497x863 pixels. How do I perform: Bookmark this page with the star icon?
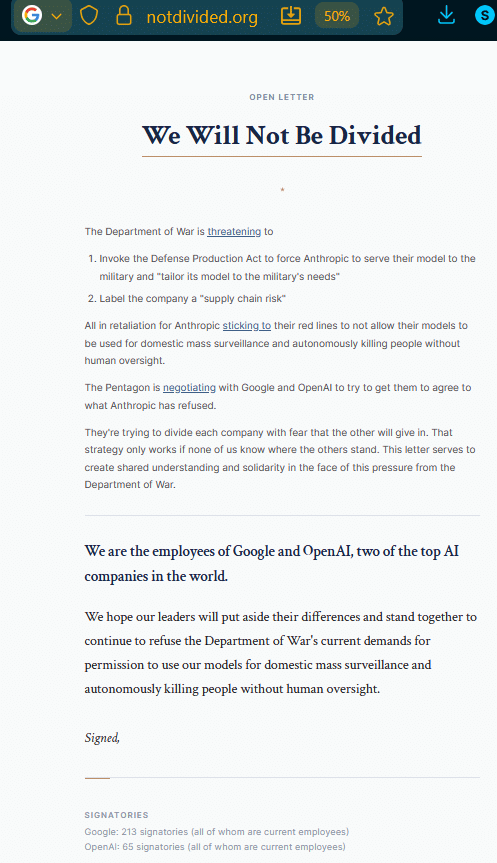click(384, 16)
